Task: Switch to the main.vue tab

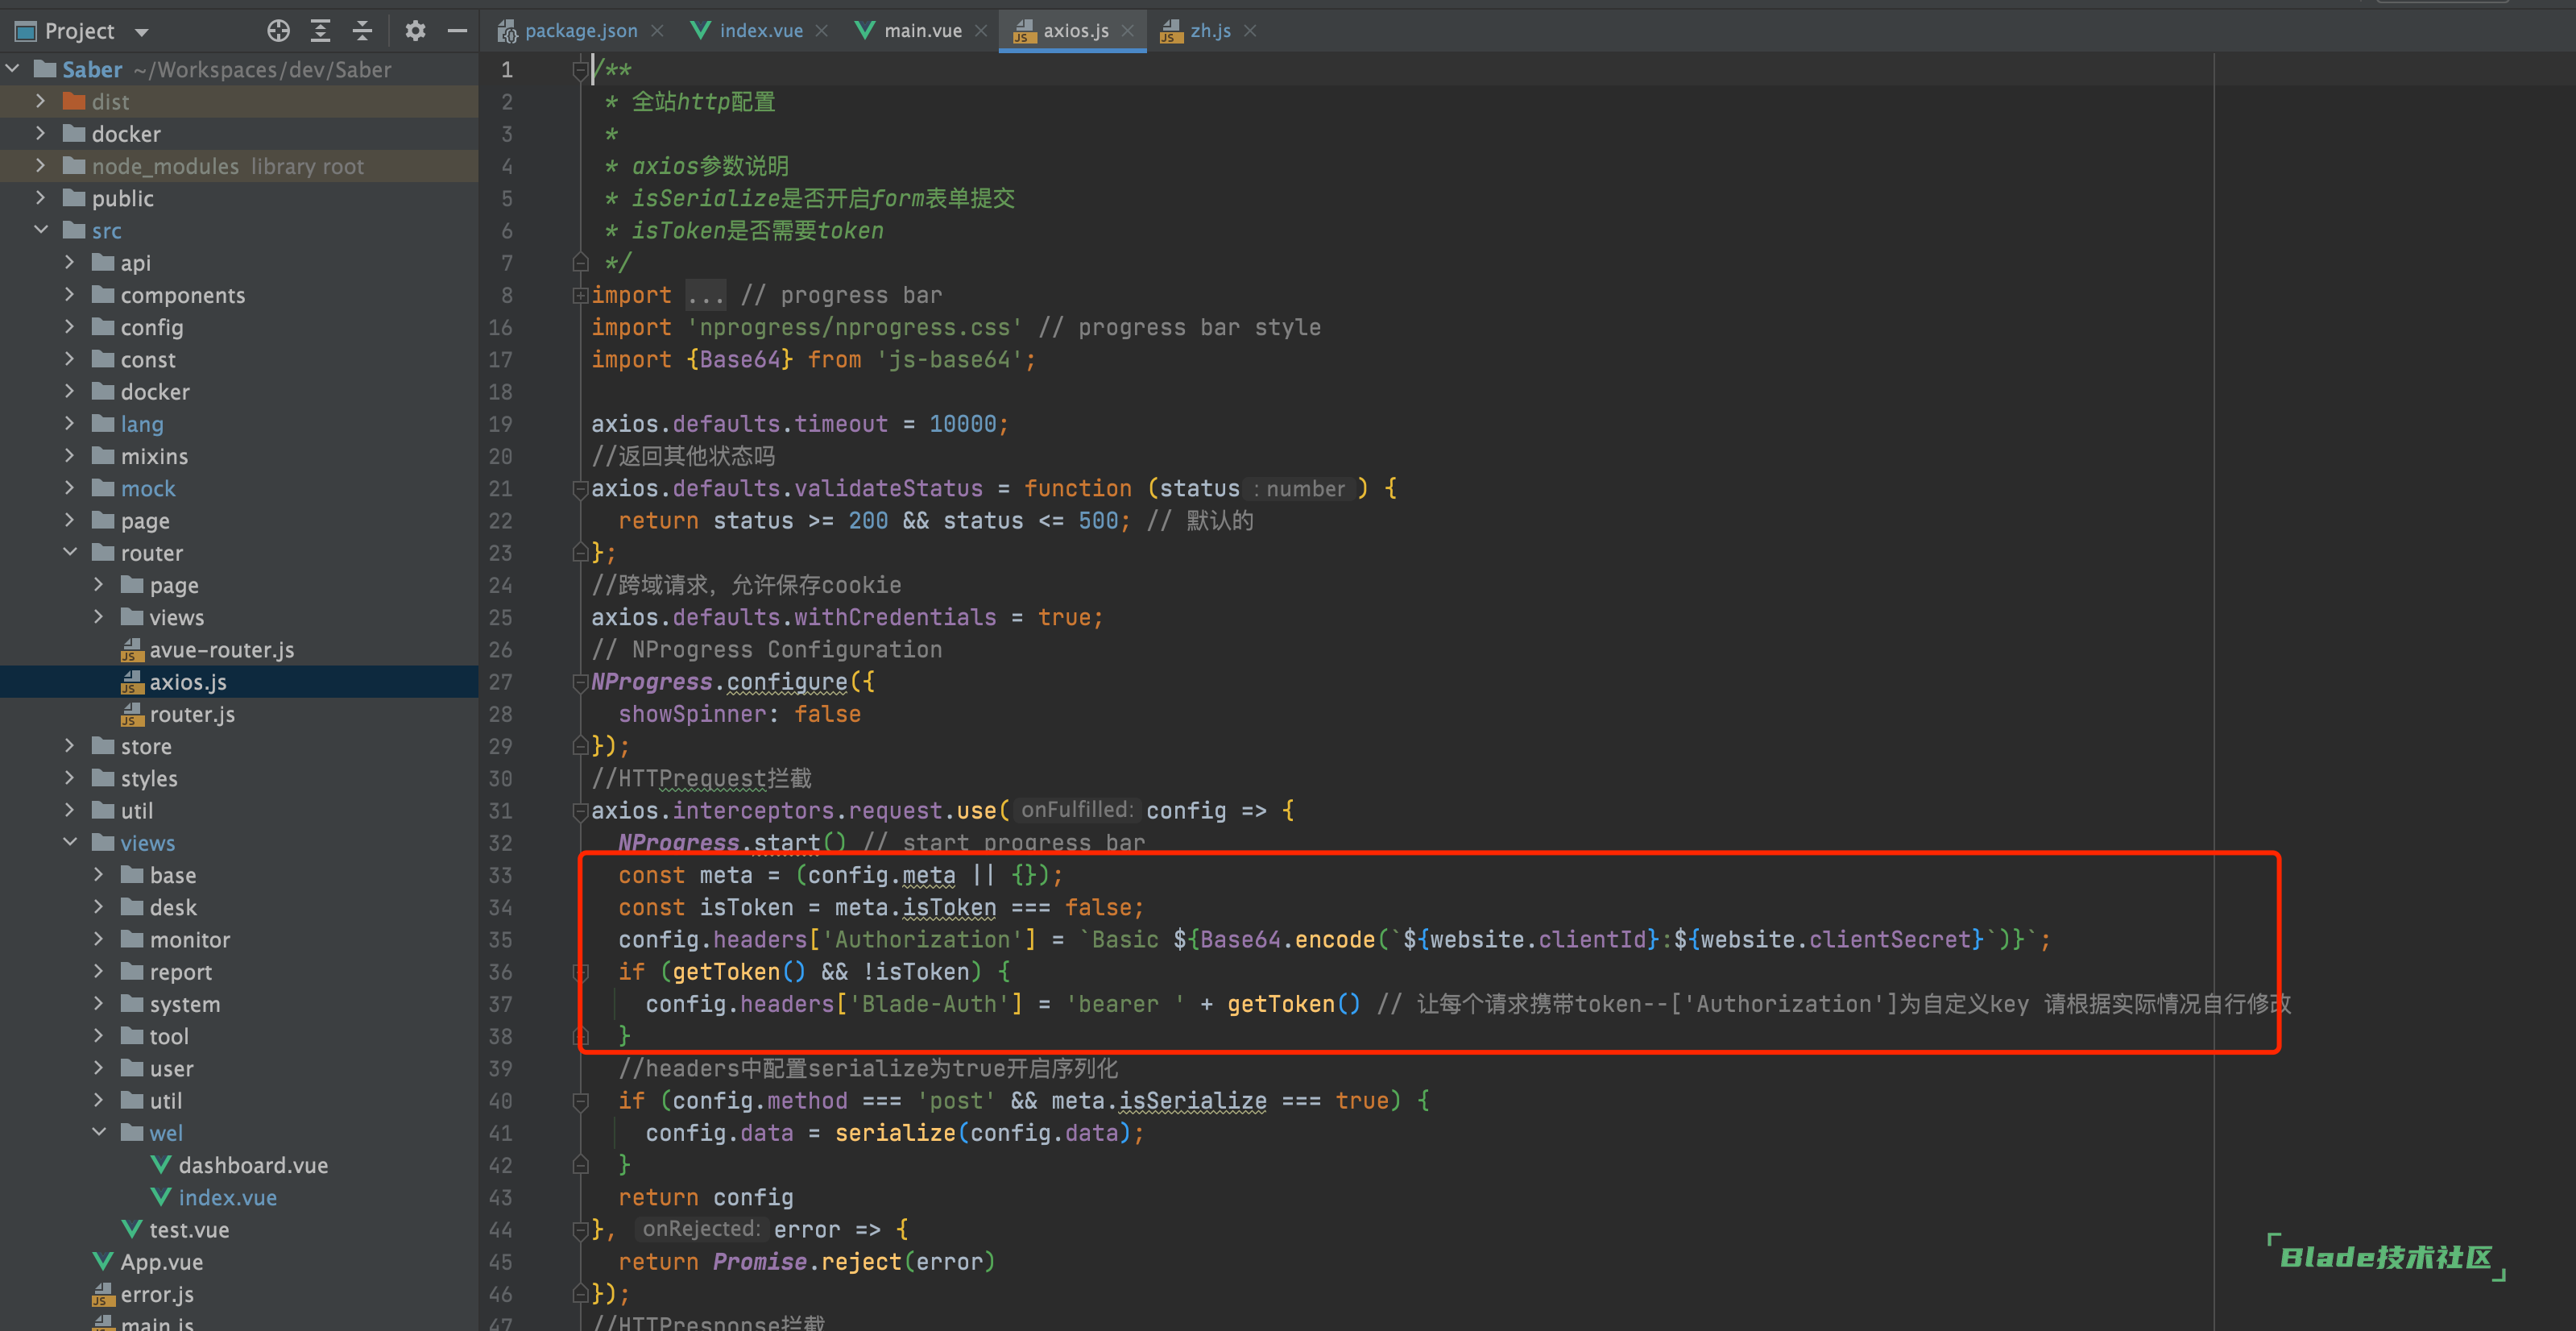Action: click(x=922, y=31)
